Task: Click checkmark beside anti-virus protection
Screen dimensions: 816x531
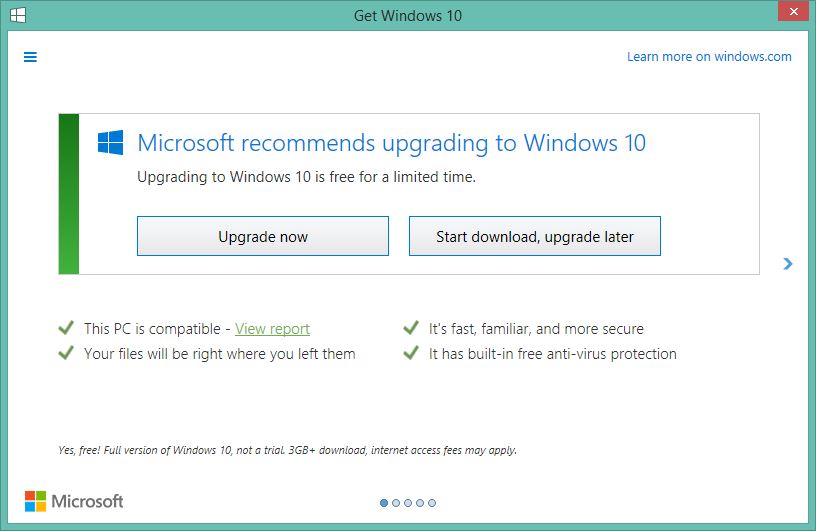Action: tap(411, 353)
